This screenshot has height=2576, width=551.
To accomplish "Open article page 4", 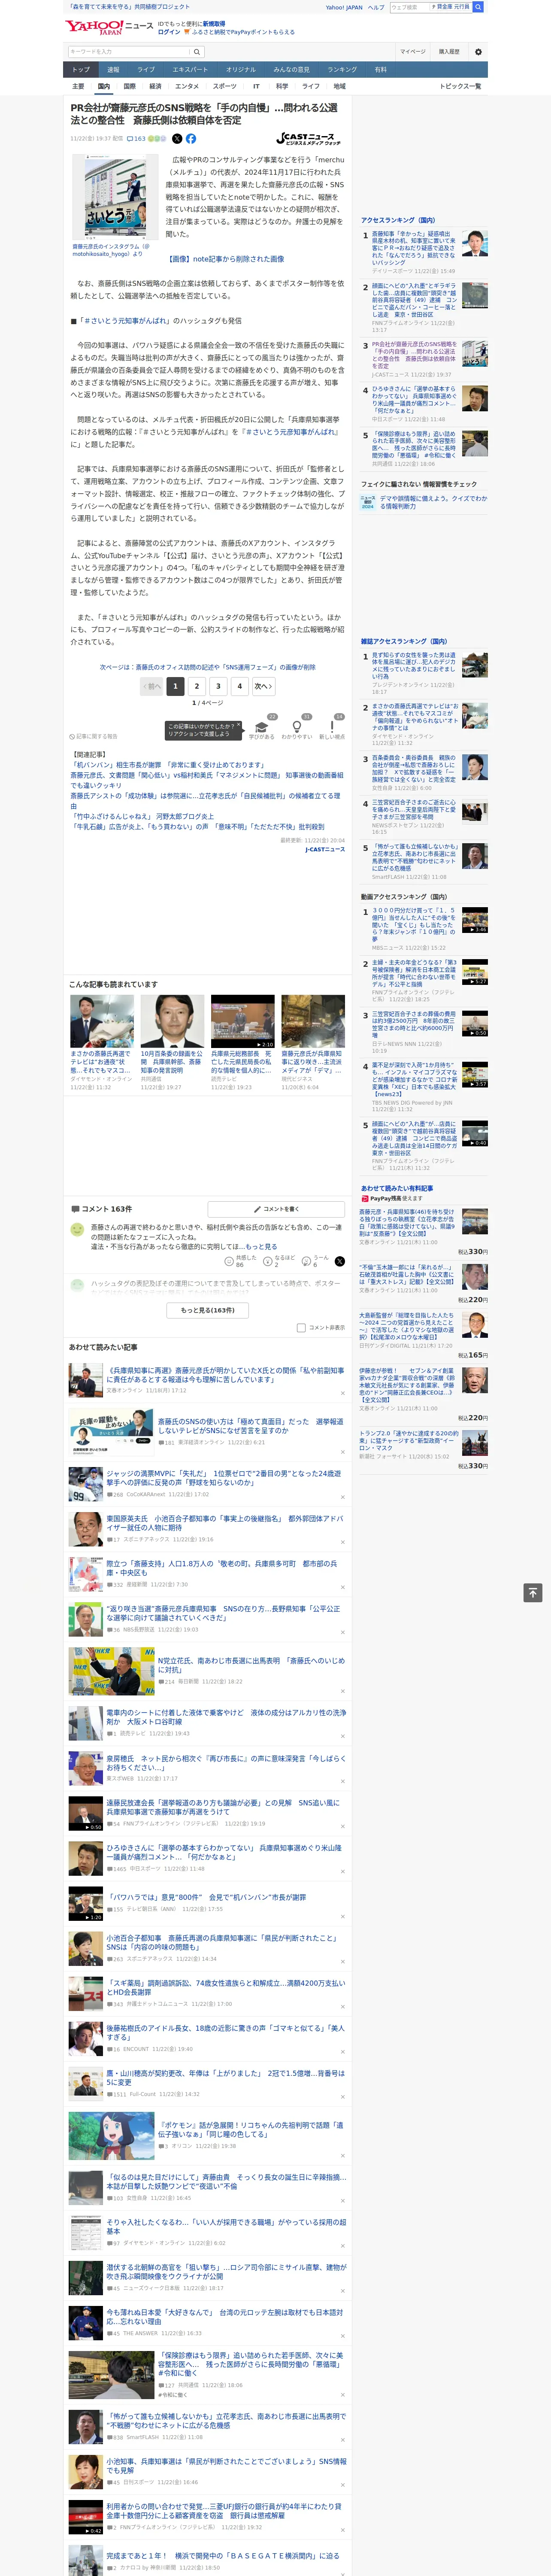I will point(240,686).
